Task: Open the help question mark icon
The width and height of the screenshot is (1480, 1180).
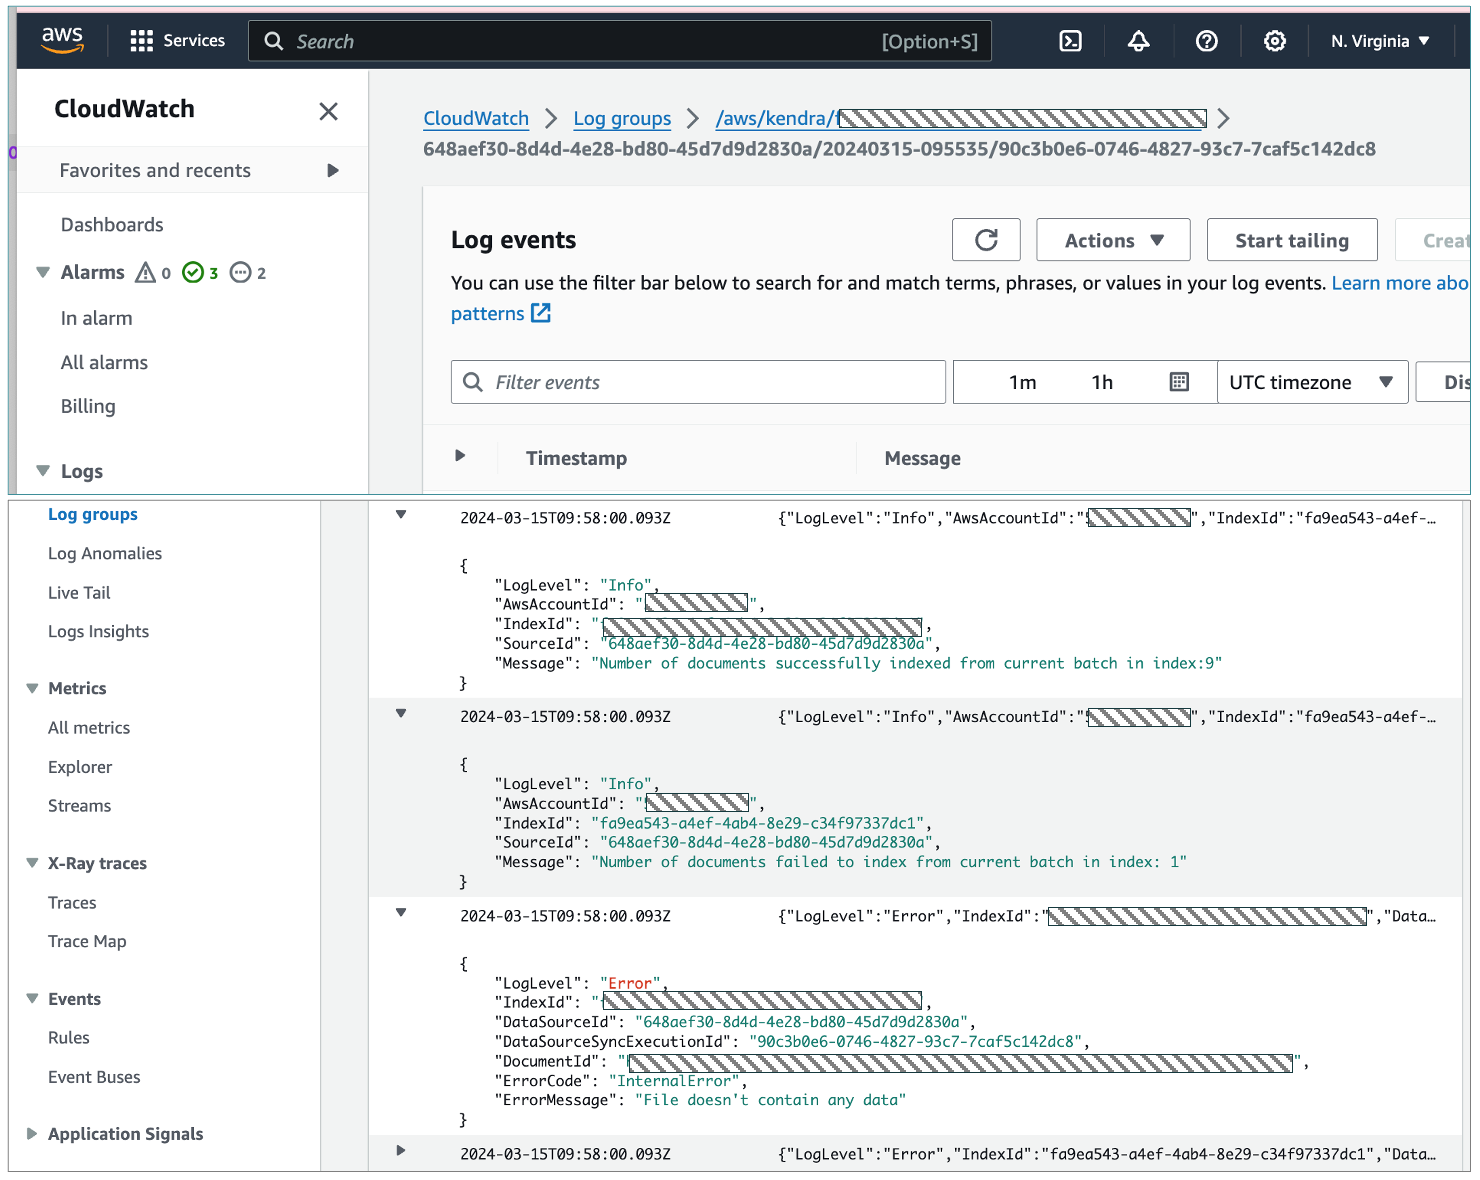Action: [x=1206, y=41]
